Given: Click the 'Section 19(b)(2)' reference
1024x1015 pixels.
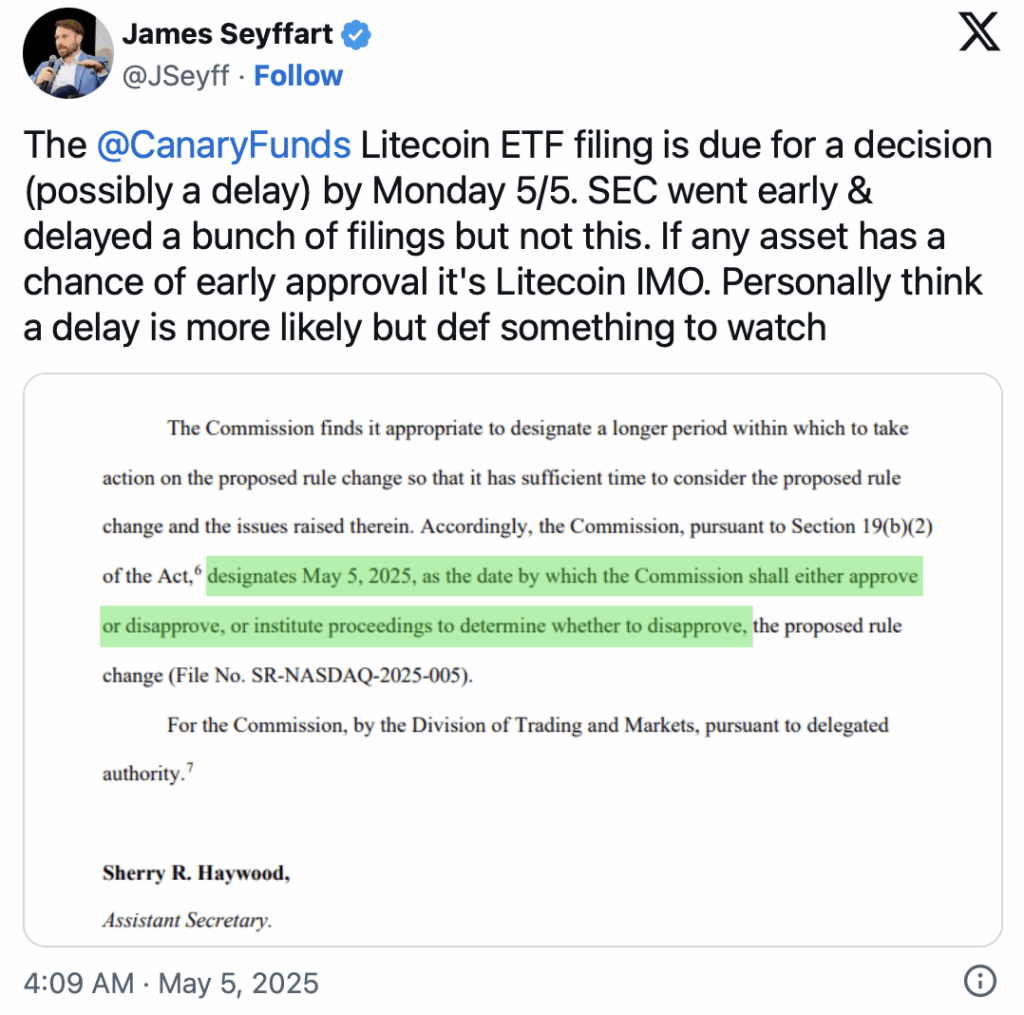Looking at the screenshot, I should pyautogui.click(x=861, y=526).
